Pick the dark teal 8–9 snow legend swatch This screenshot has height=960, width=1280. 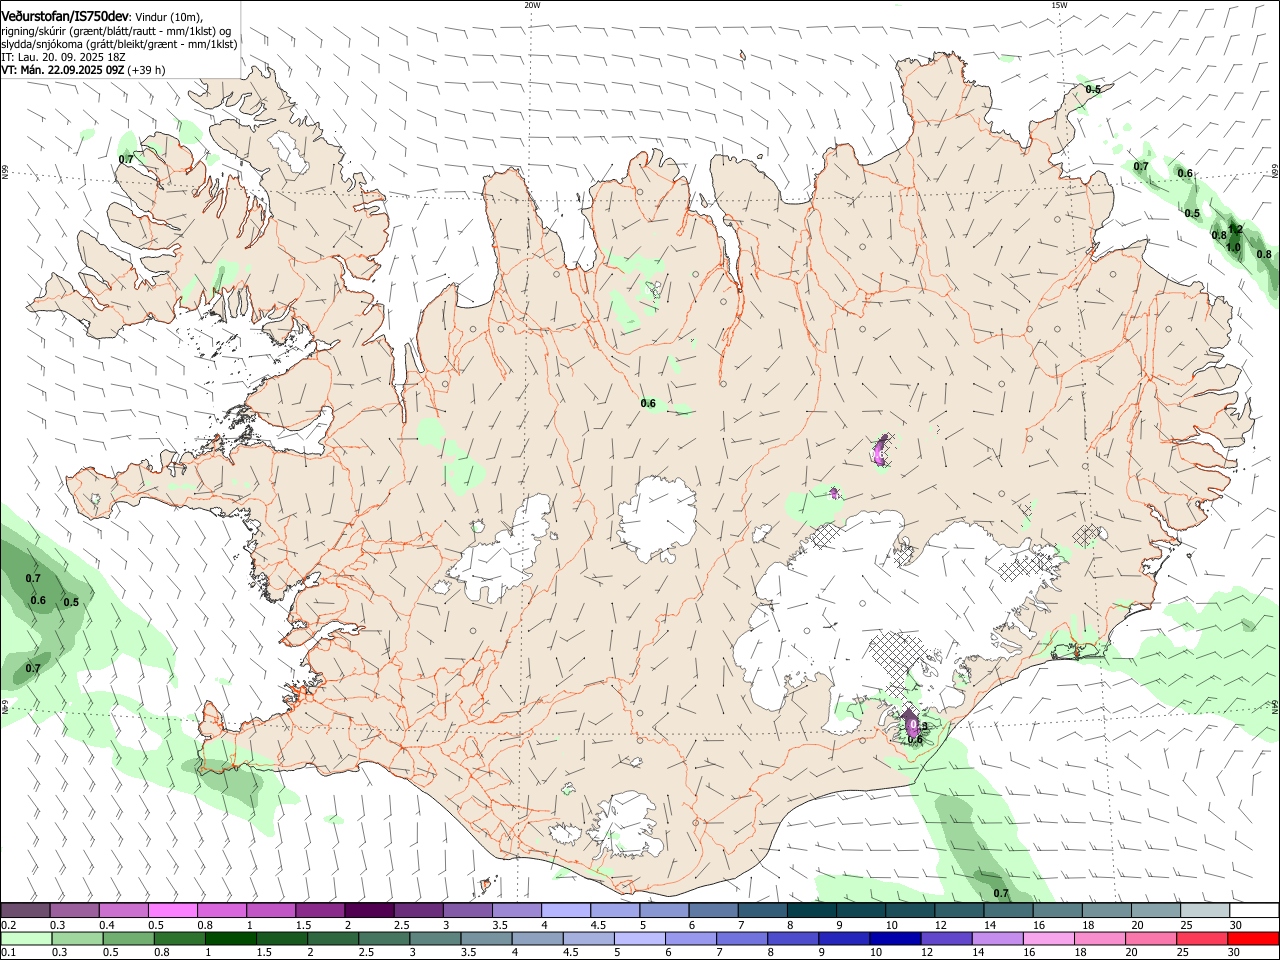pos(811,911)
